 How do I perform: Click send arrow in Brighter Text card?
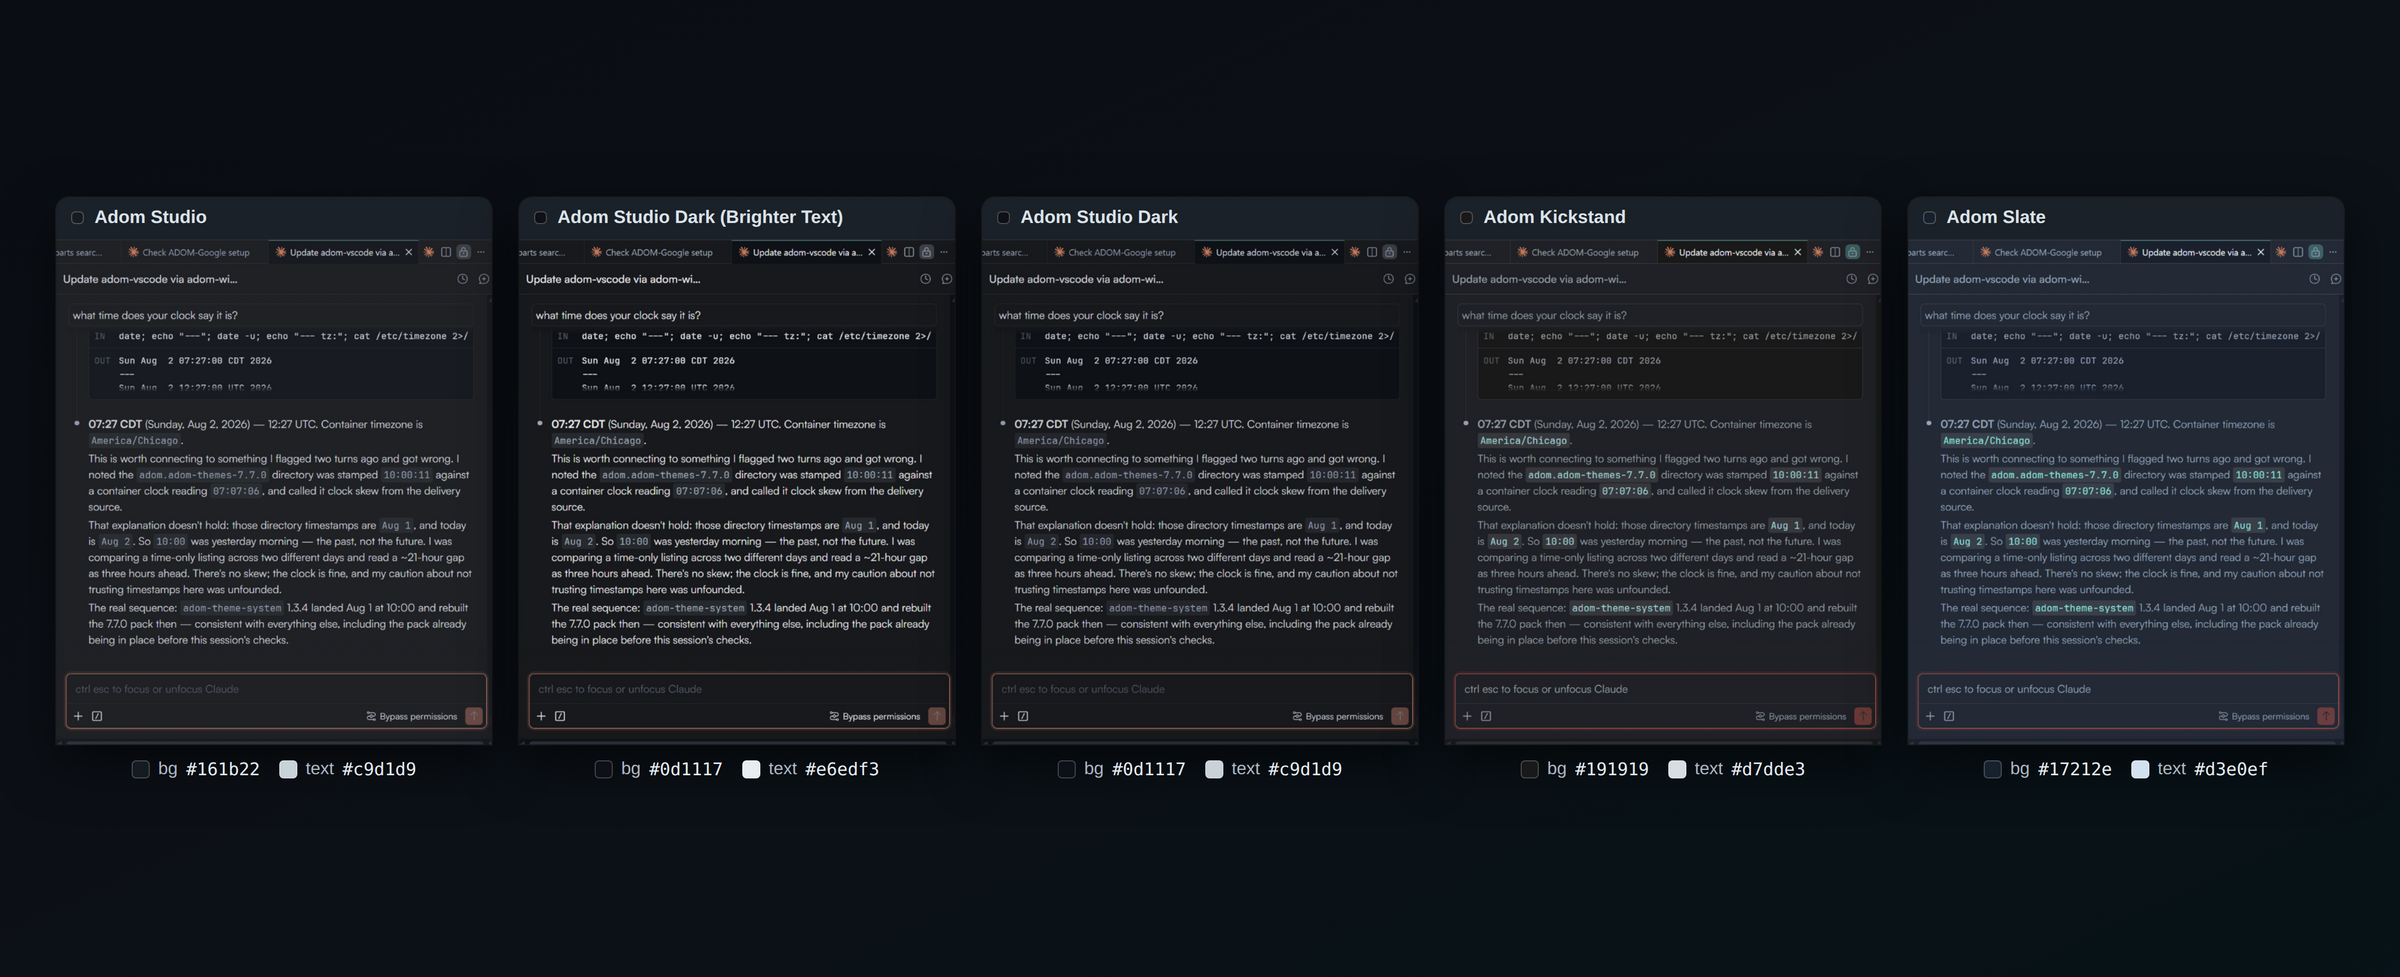coord(937,716)
